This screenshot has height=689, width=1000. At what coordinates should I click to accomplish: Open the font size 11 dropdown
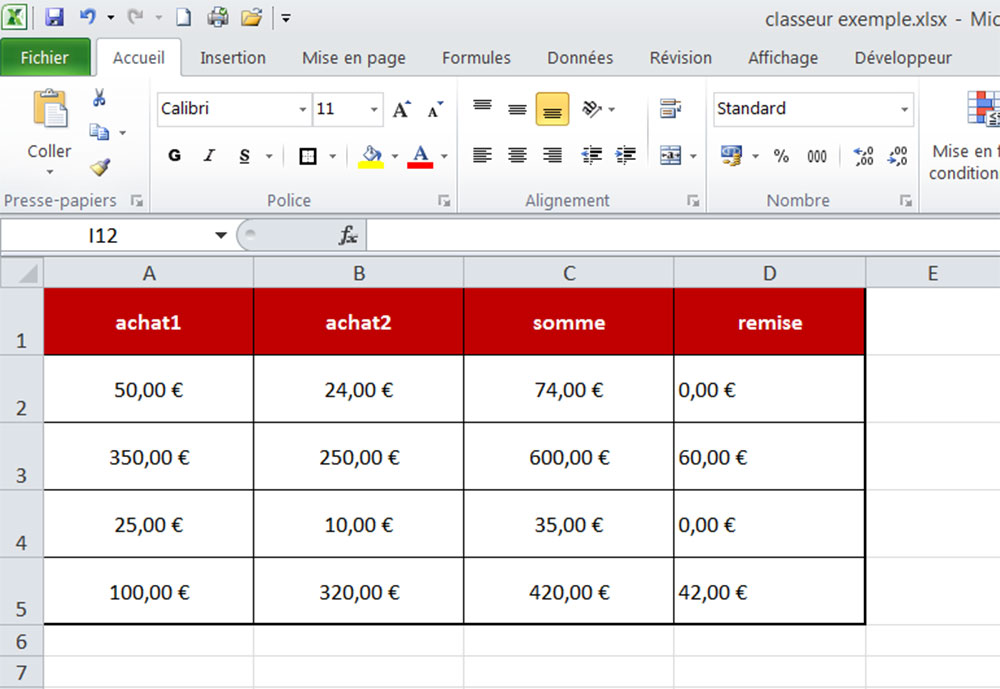click(x=374, y=109)
